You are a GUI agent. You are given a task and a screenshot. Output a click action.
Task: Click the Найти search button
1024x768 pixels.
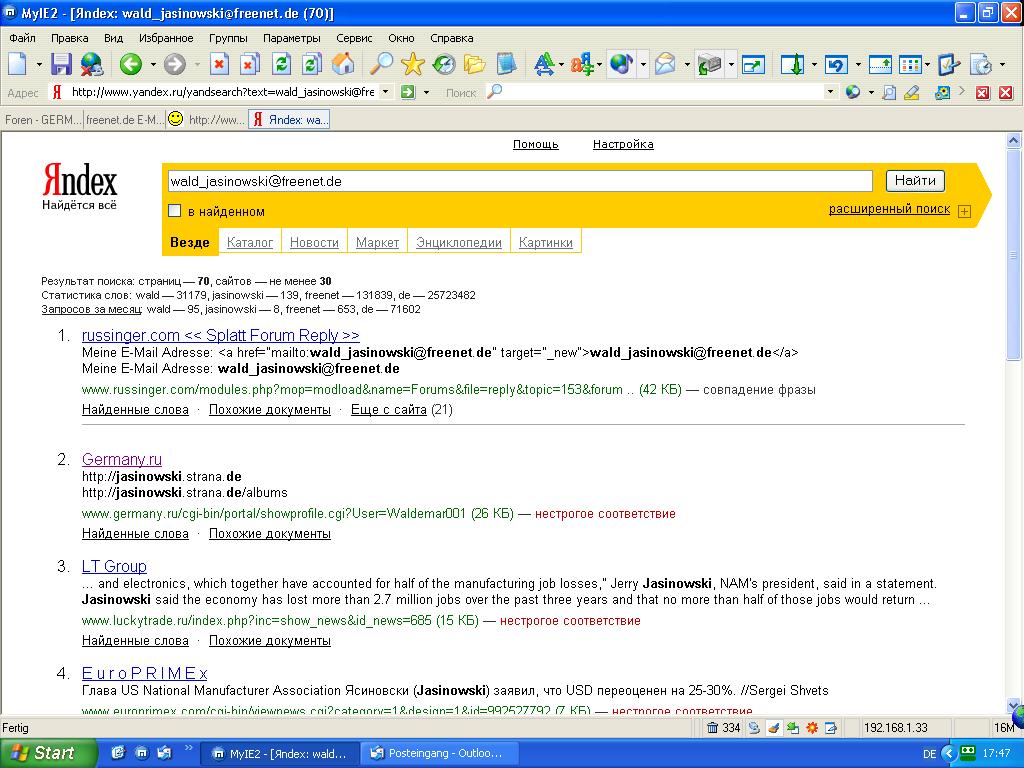point(915,180)
